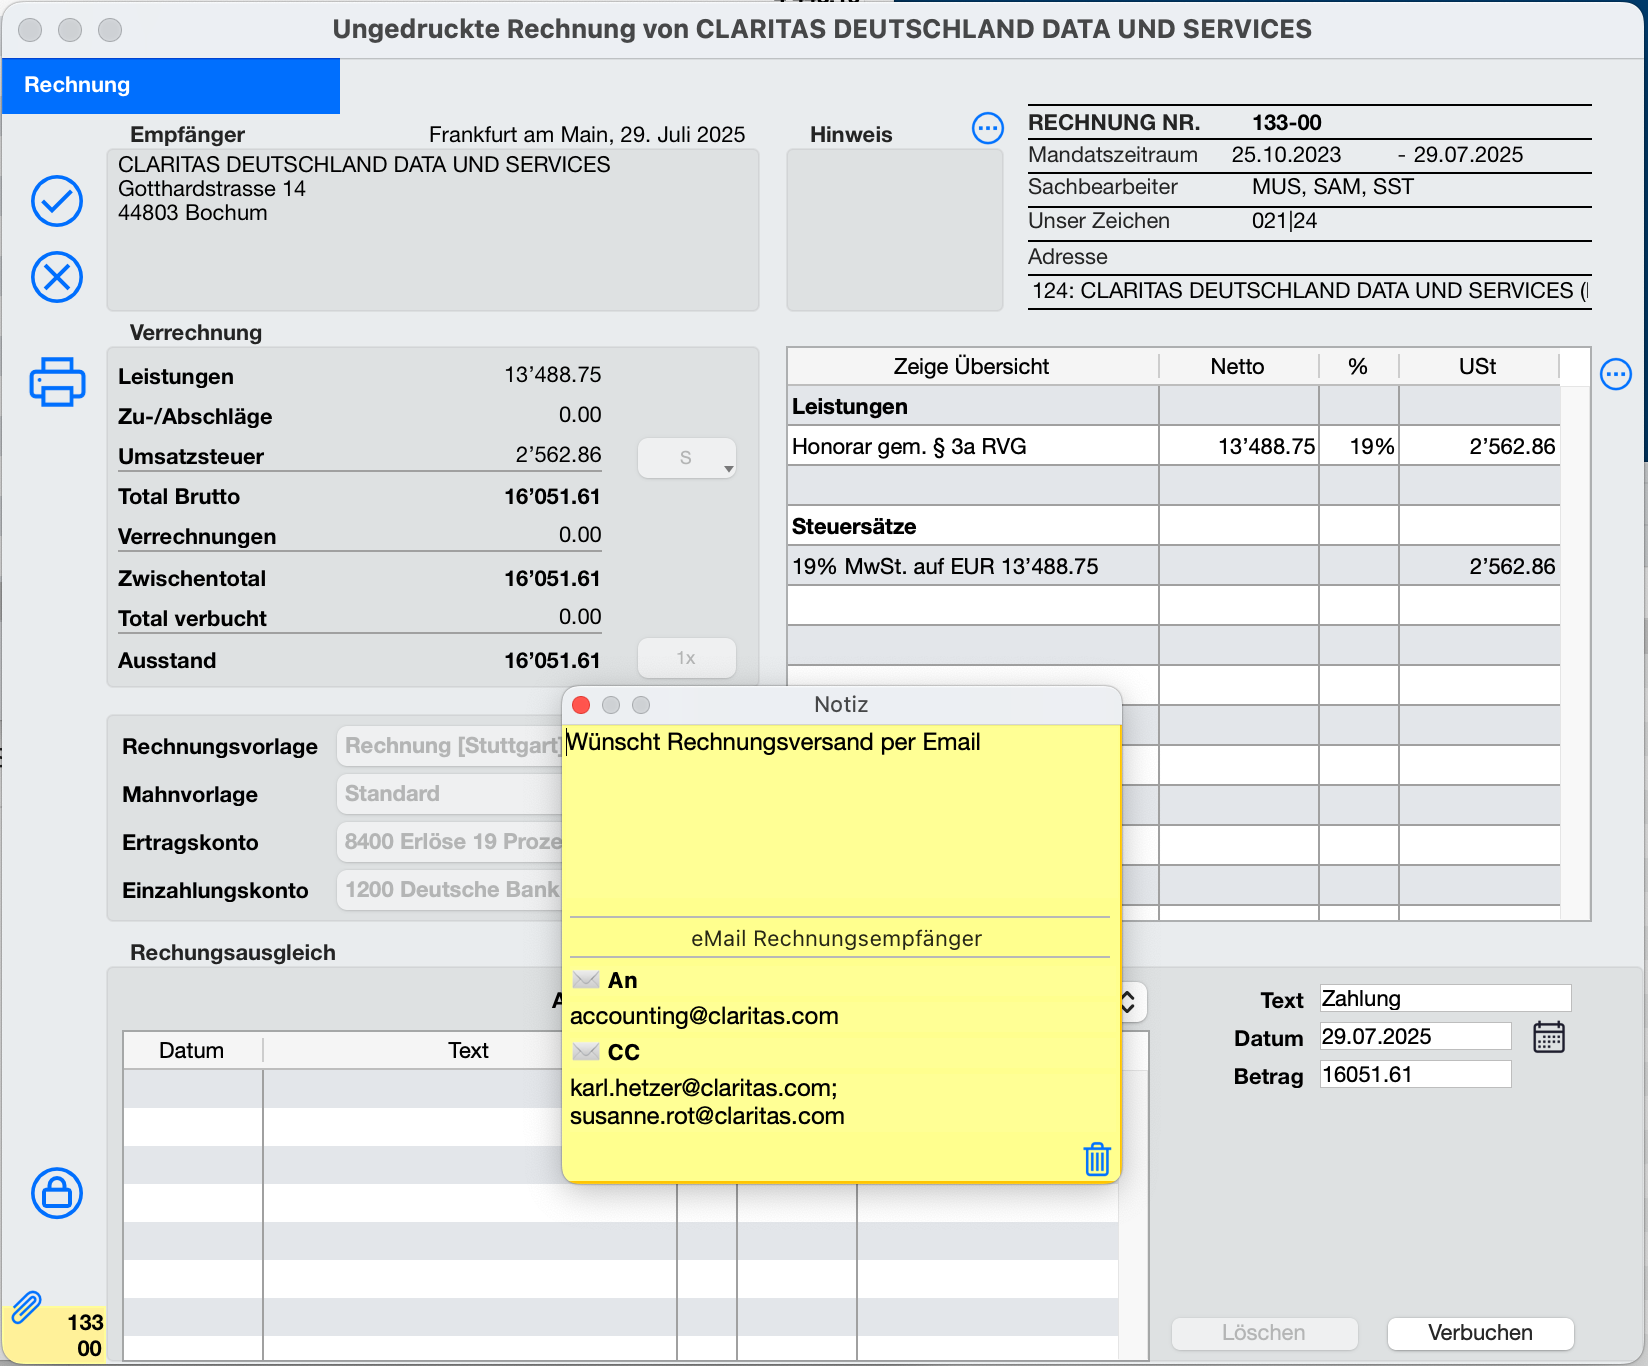1648x1366 pixels.
Task: Click Total Brutto amount 16'051.61
Action: [x=552, y=497]
